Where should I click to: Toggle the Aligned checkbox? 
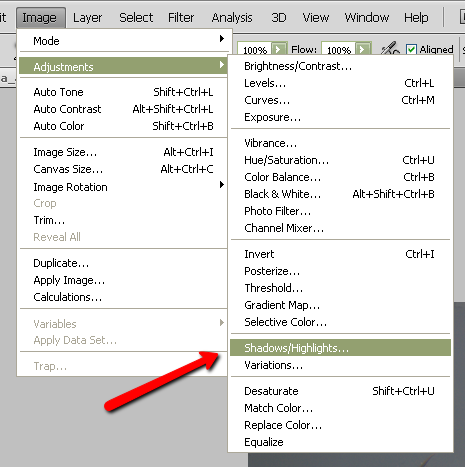pos(411,49)
